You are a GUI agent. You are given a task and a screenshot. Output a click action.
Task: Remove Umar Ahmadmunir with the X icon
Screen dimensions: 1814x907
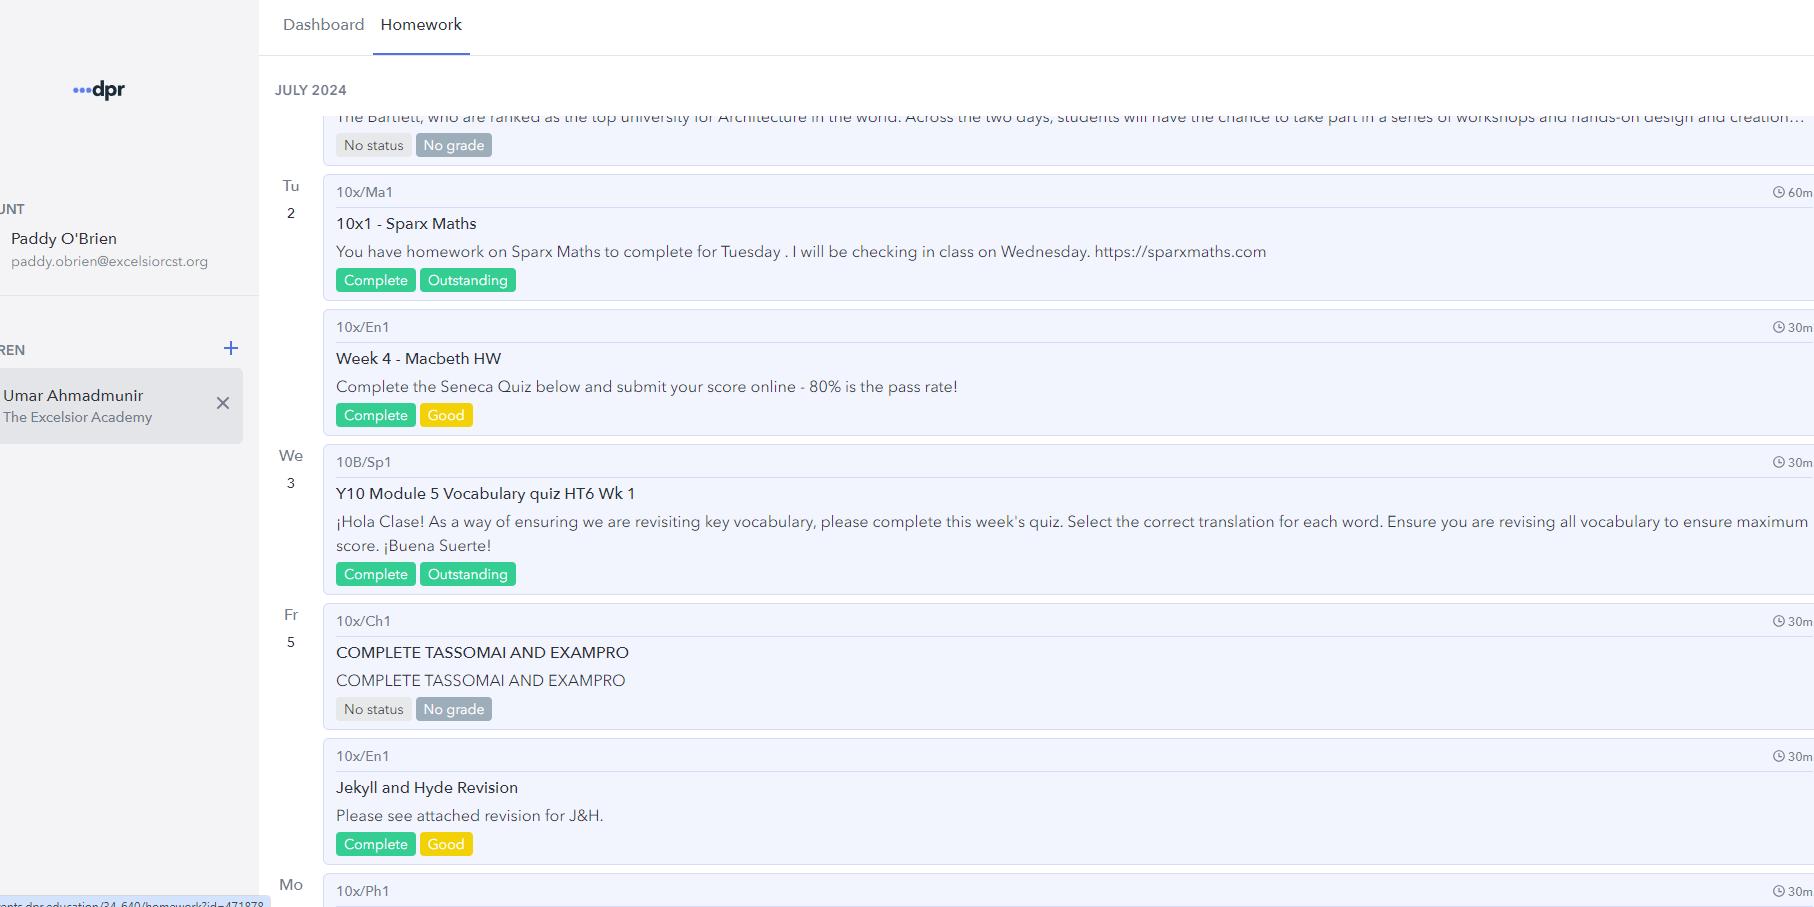[223, 403]
